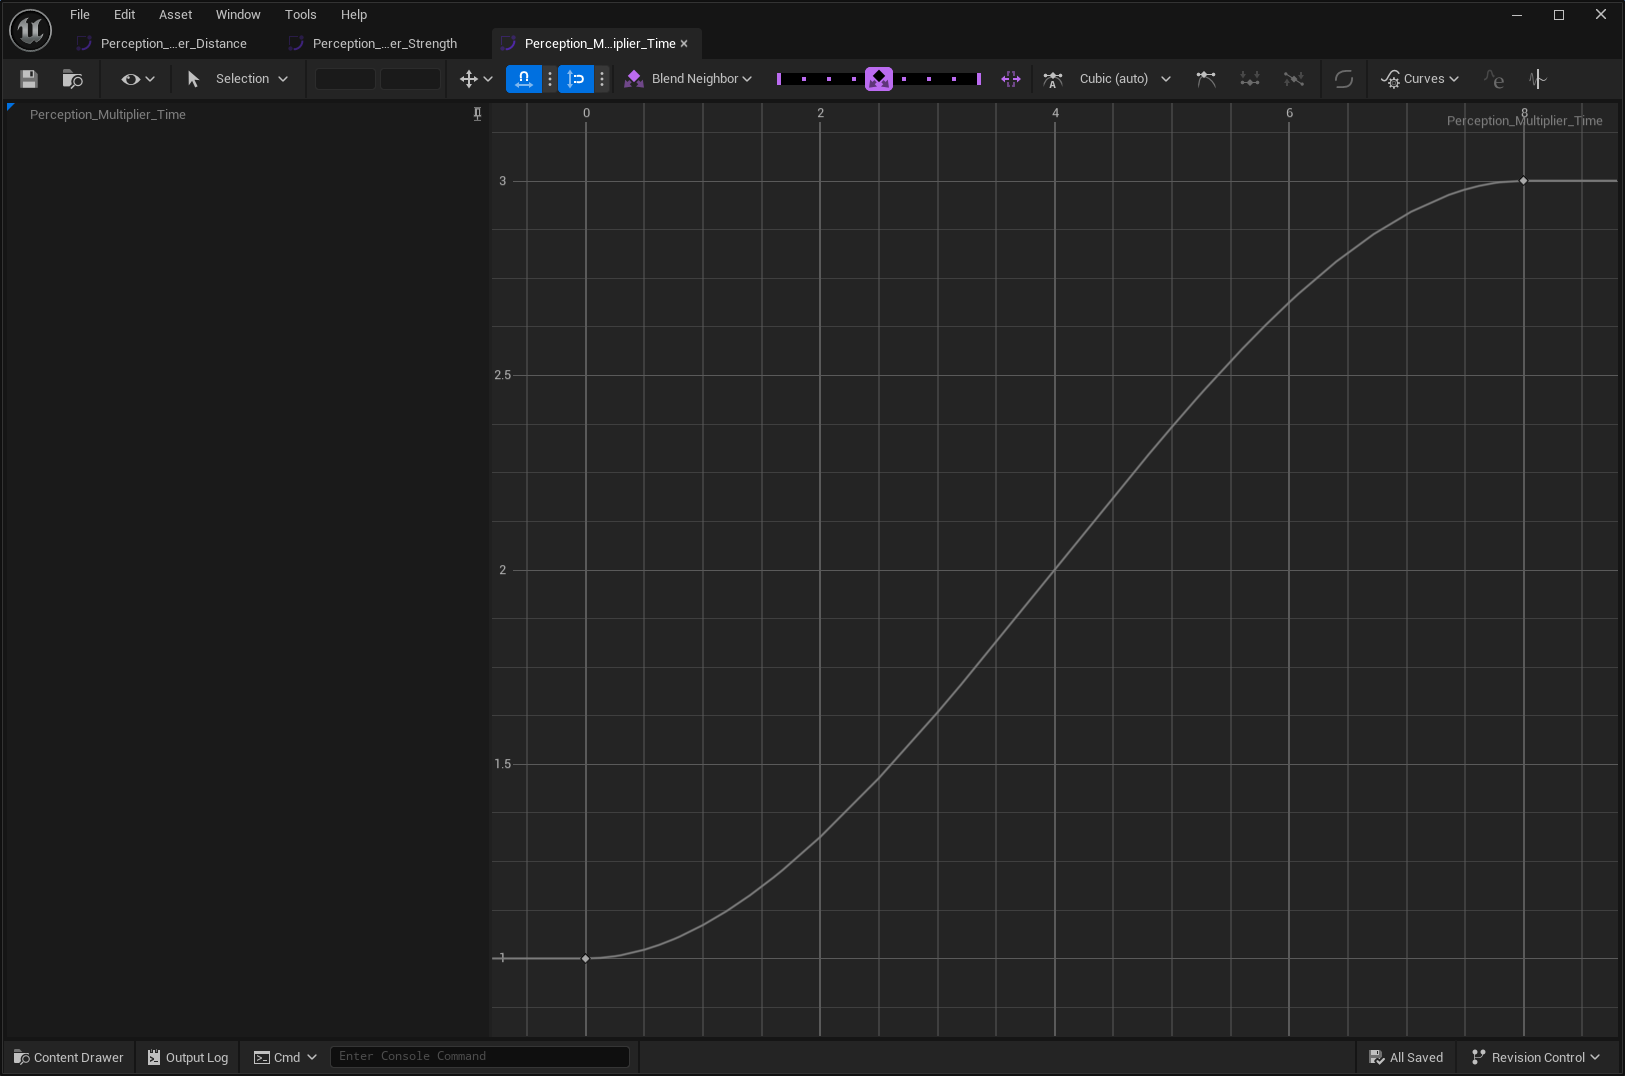Click the Enter Console Command field
The image size is (1625, 1076).
pos(480,1056)
